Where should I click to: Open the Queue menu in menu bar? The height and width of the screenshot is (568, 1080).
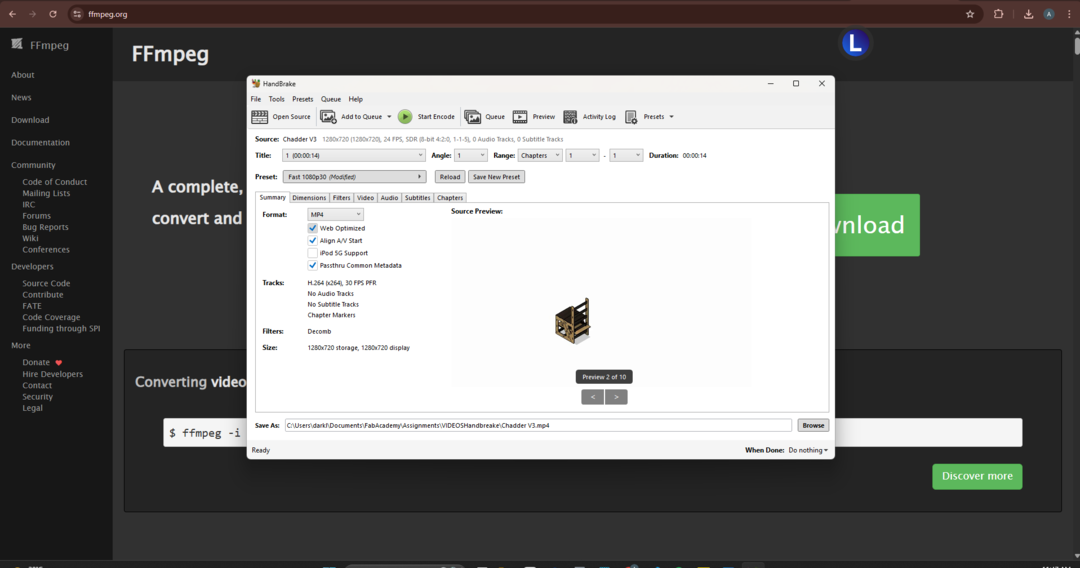(331, 99)
